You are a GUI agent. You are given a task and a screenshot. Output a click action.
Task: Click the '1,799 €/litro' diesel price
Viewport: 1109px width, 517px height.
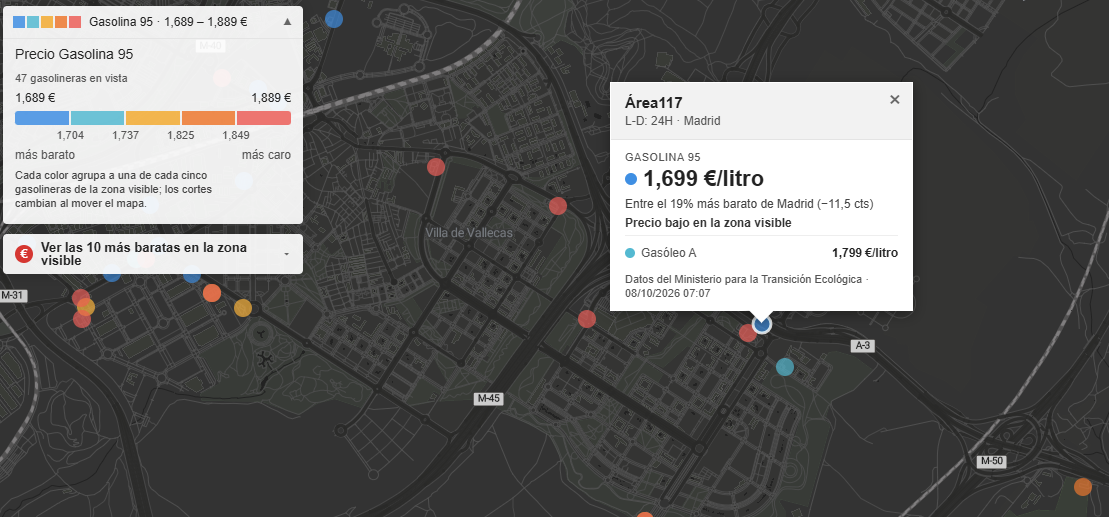pyautogui.click(x=865, y=252)
